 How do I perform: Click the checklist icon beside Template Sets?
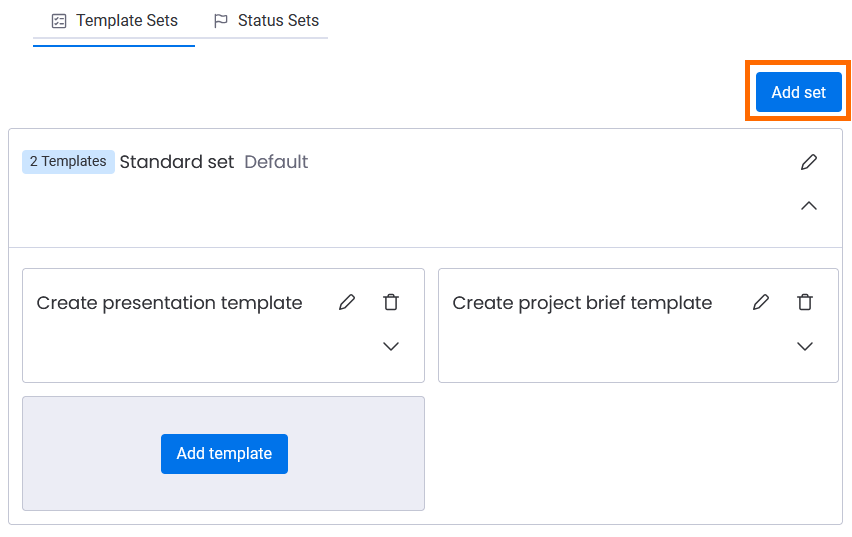coord(59,21)
